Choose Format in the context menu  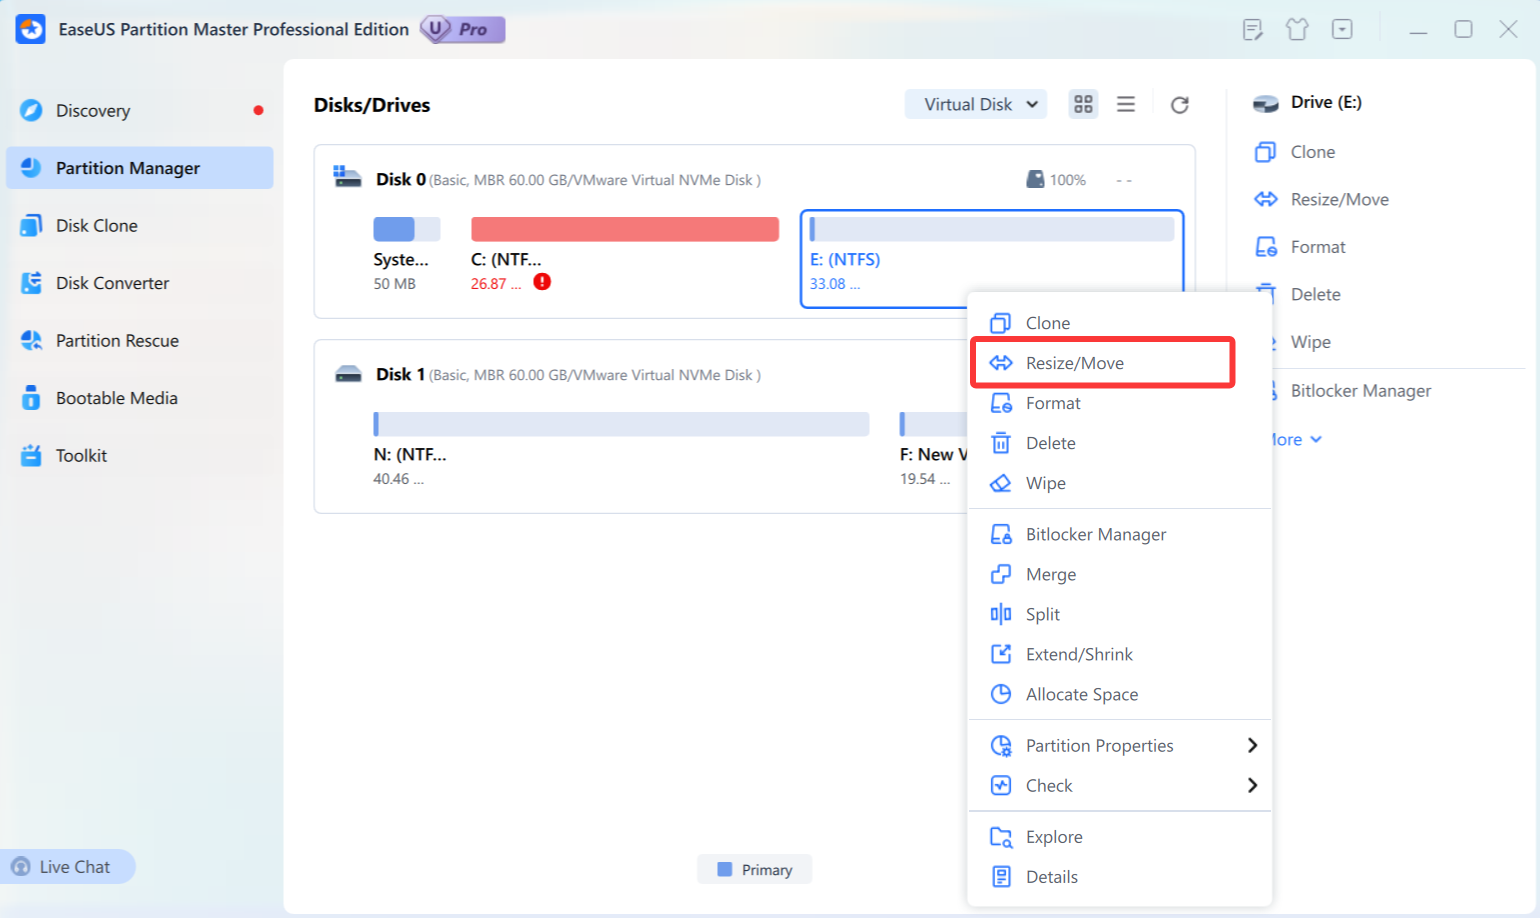[x=1120, y=403]
